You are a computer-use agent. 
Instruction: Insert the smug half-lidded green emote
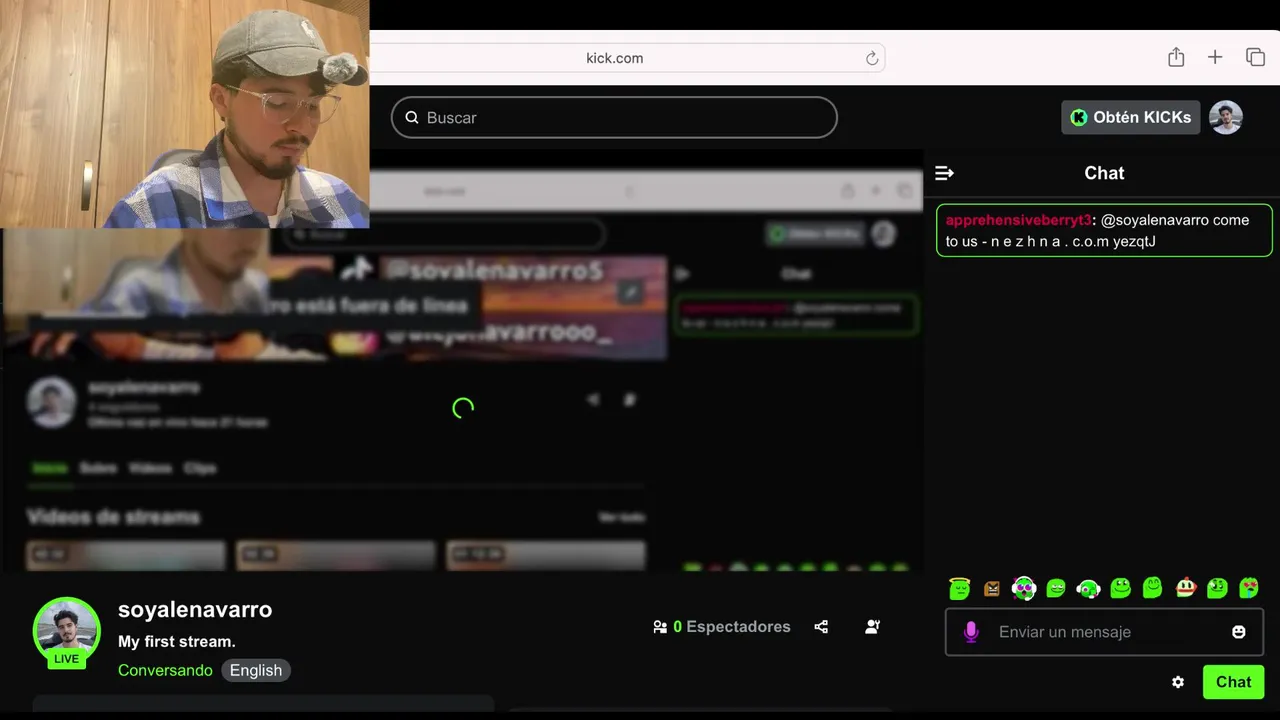pyautogui.click(x=1056, y=588)
